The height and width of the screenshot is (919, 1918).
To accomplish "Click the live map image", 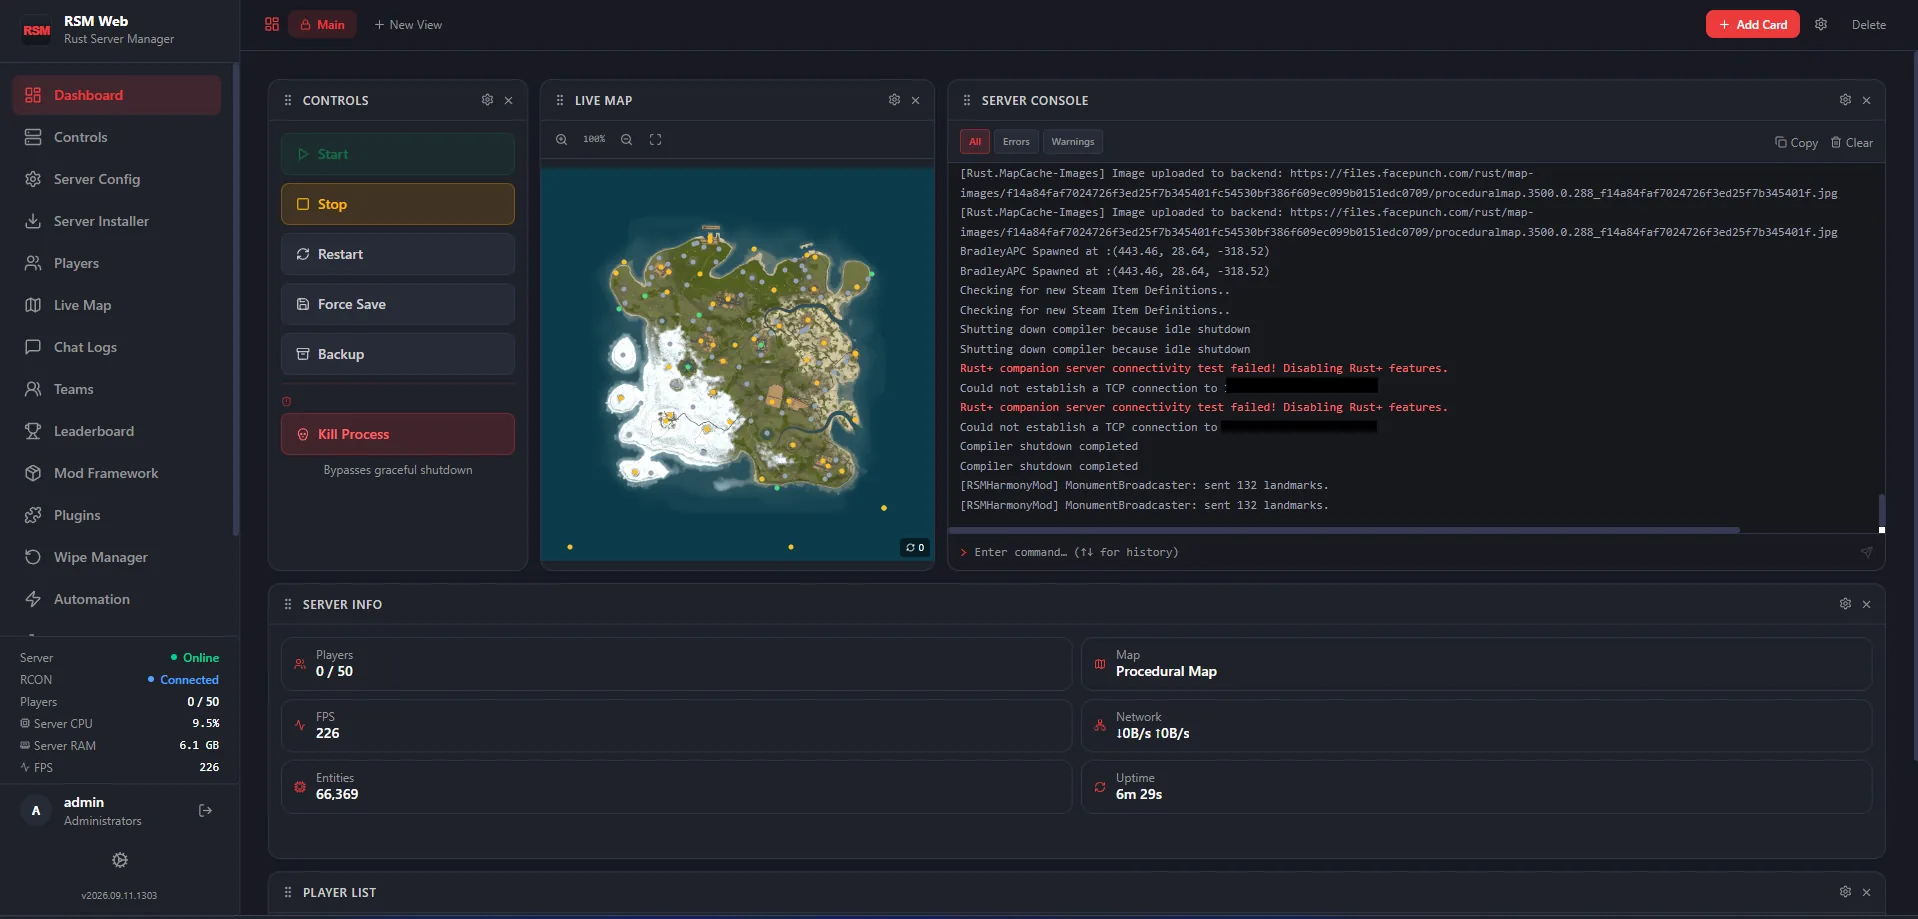I will tap(738, 364).
